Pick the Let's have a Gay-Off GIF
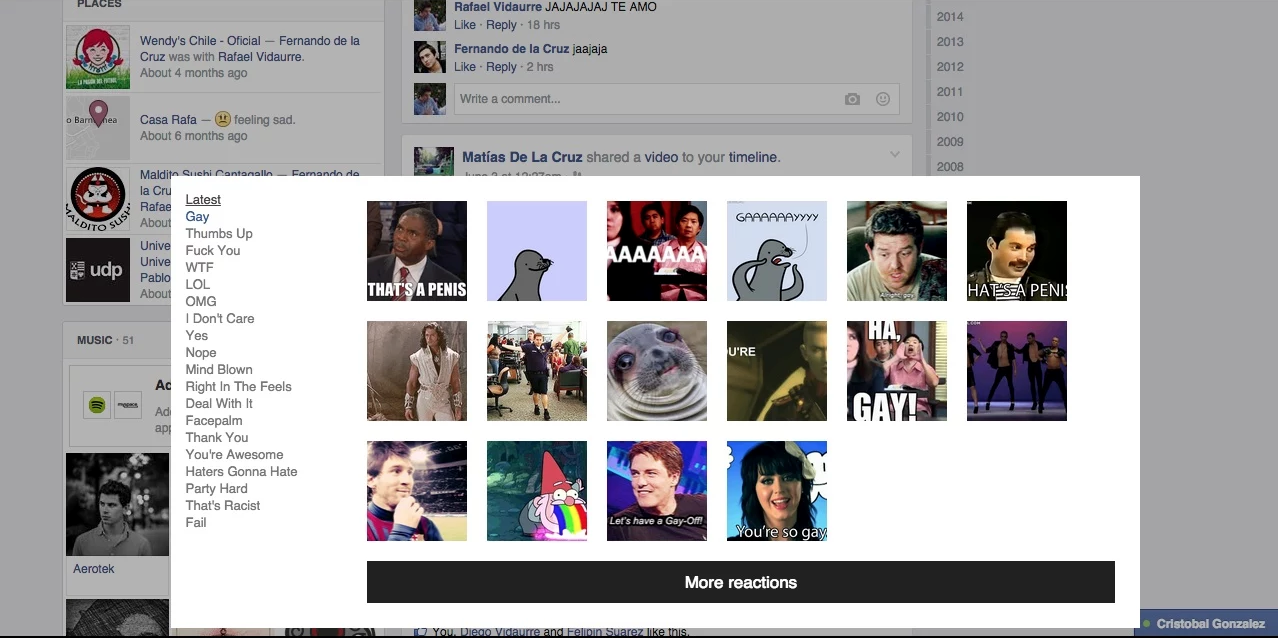Image resolution: width=1278 pixels, height=638 pixels. tap(657, 491)
